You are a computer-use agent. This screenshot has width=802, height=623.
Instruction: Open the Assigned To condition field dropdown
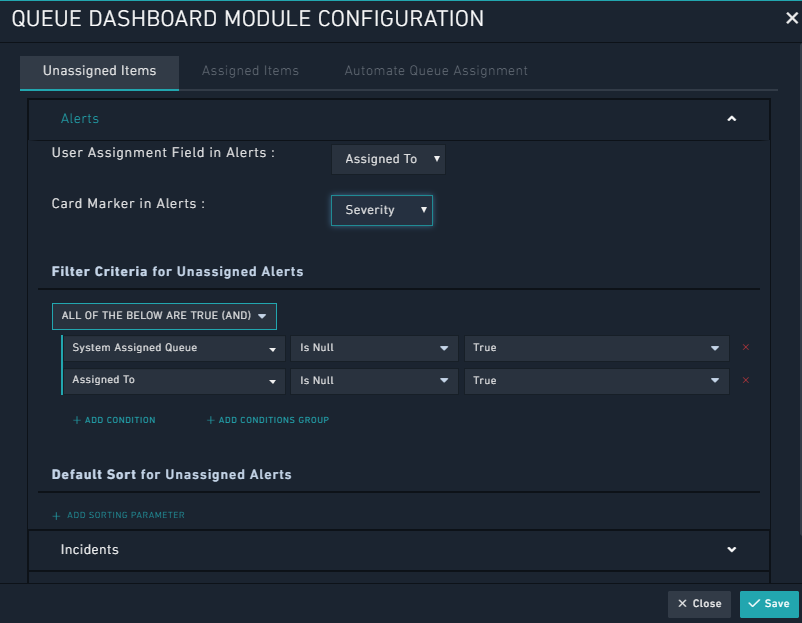click(x=174, y=381)
